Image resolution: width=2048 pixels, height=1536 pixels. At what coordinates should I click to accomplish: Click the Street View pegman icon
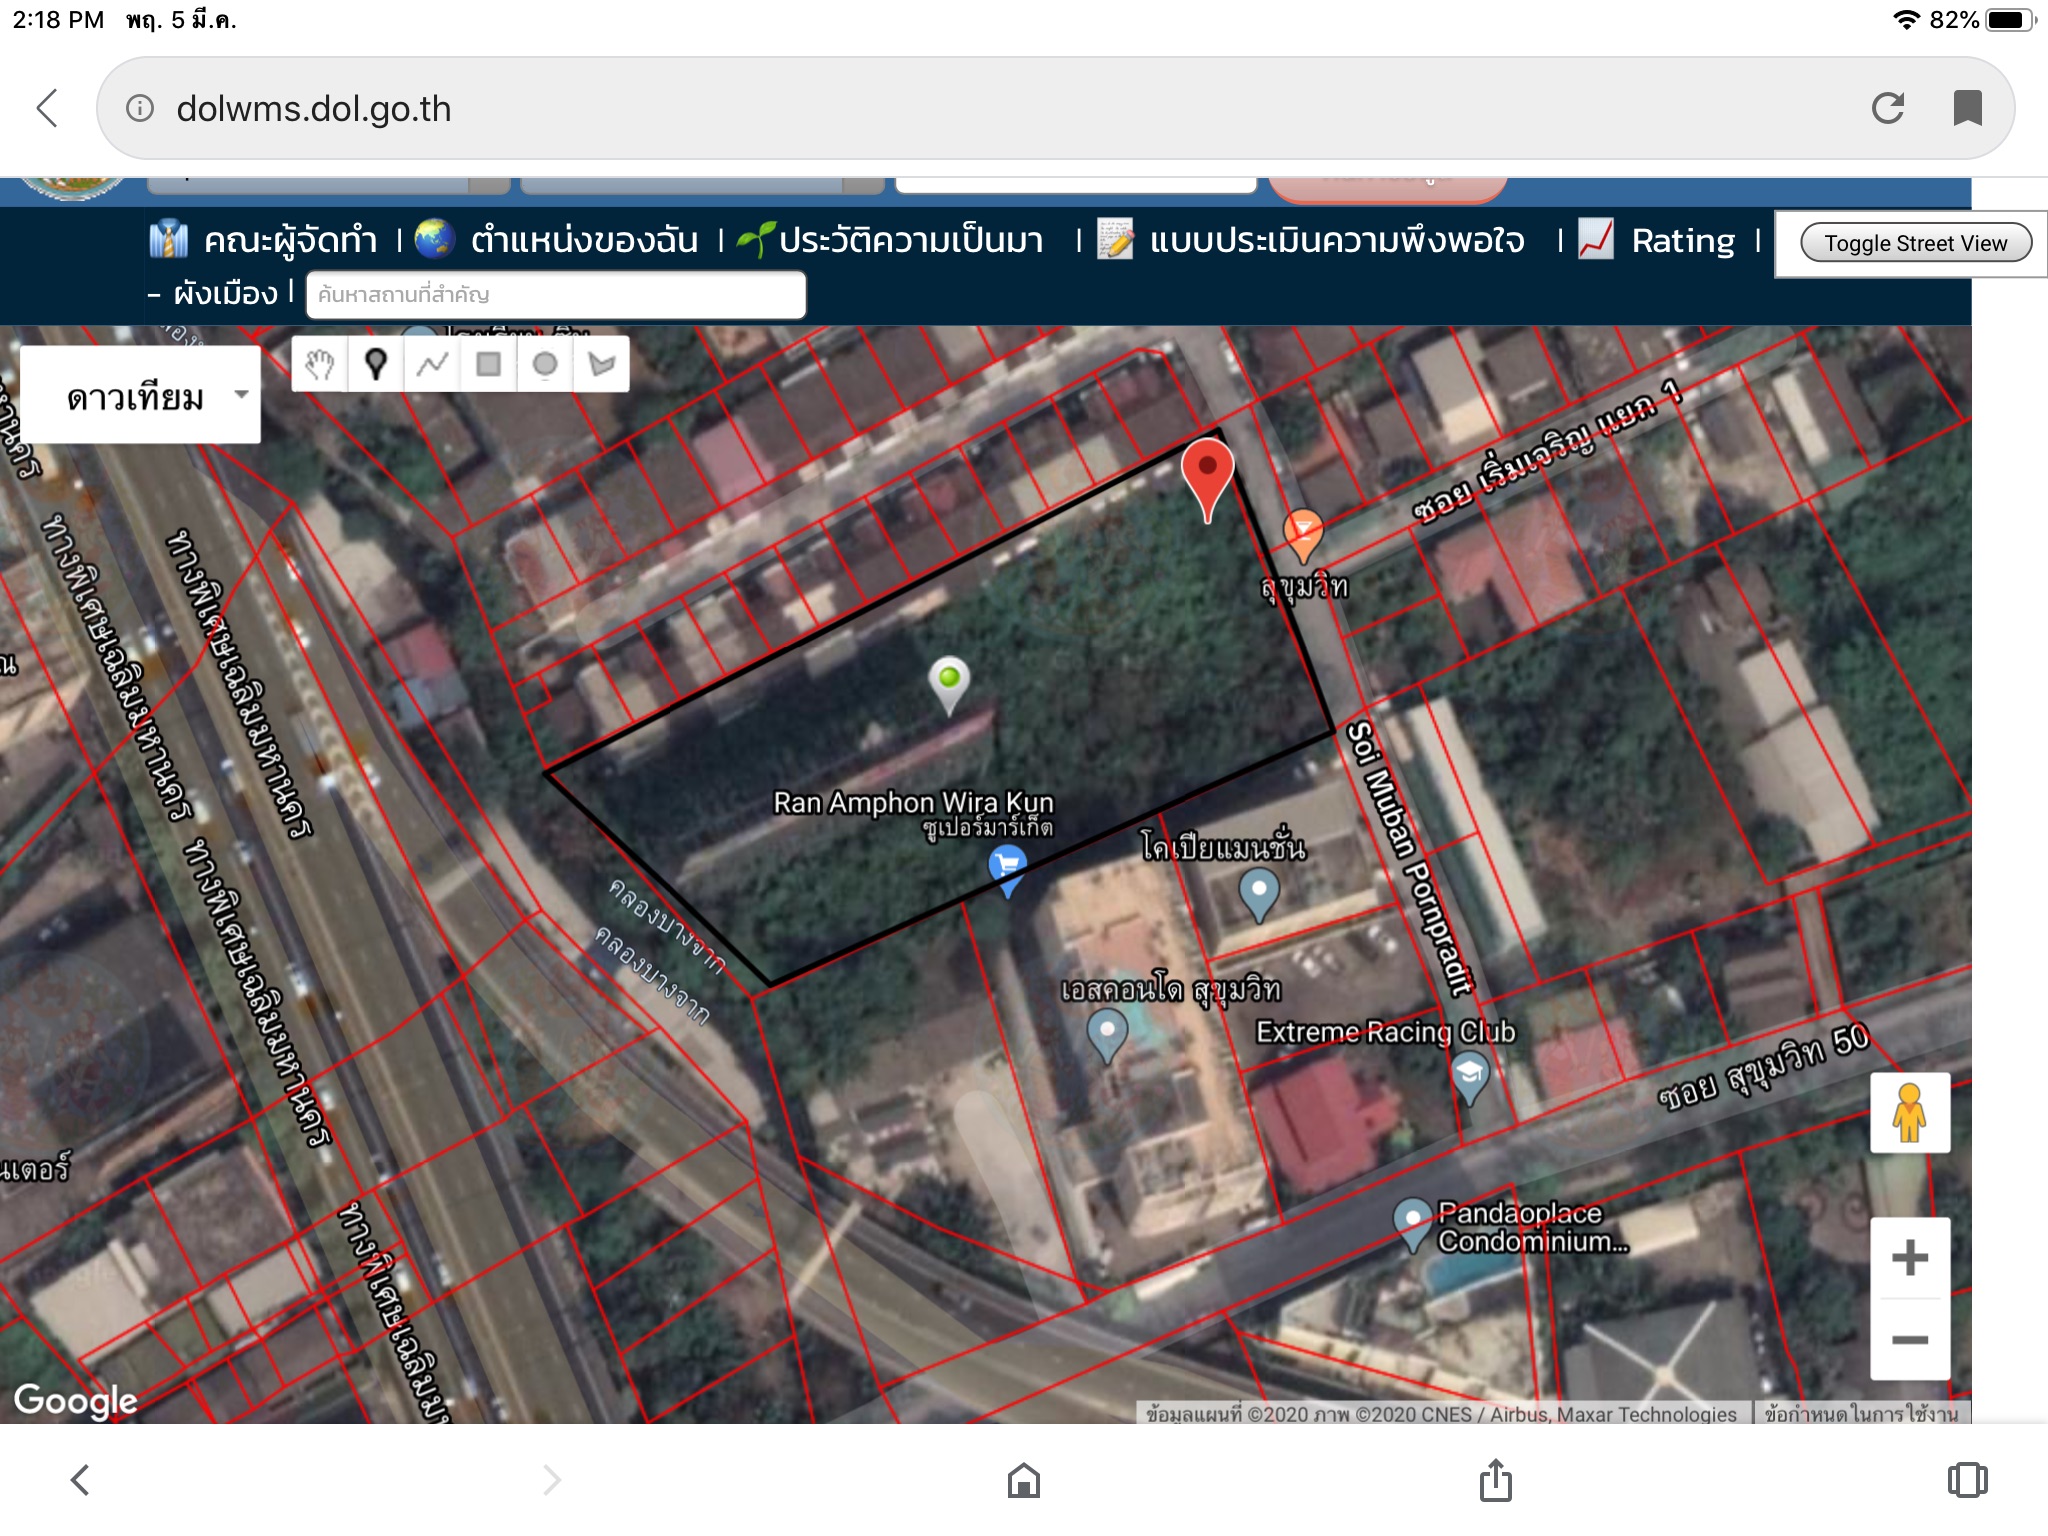1909,1113
